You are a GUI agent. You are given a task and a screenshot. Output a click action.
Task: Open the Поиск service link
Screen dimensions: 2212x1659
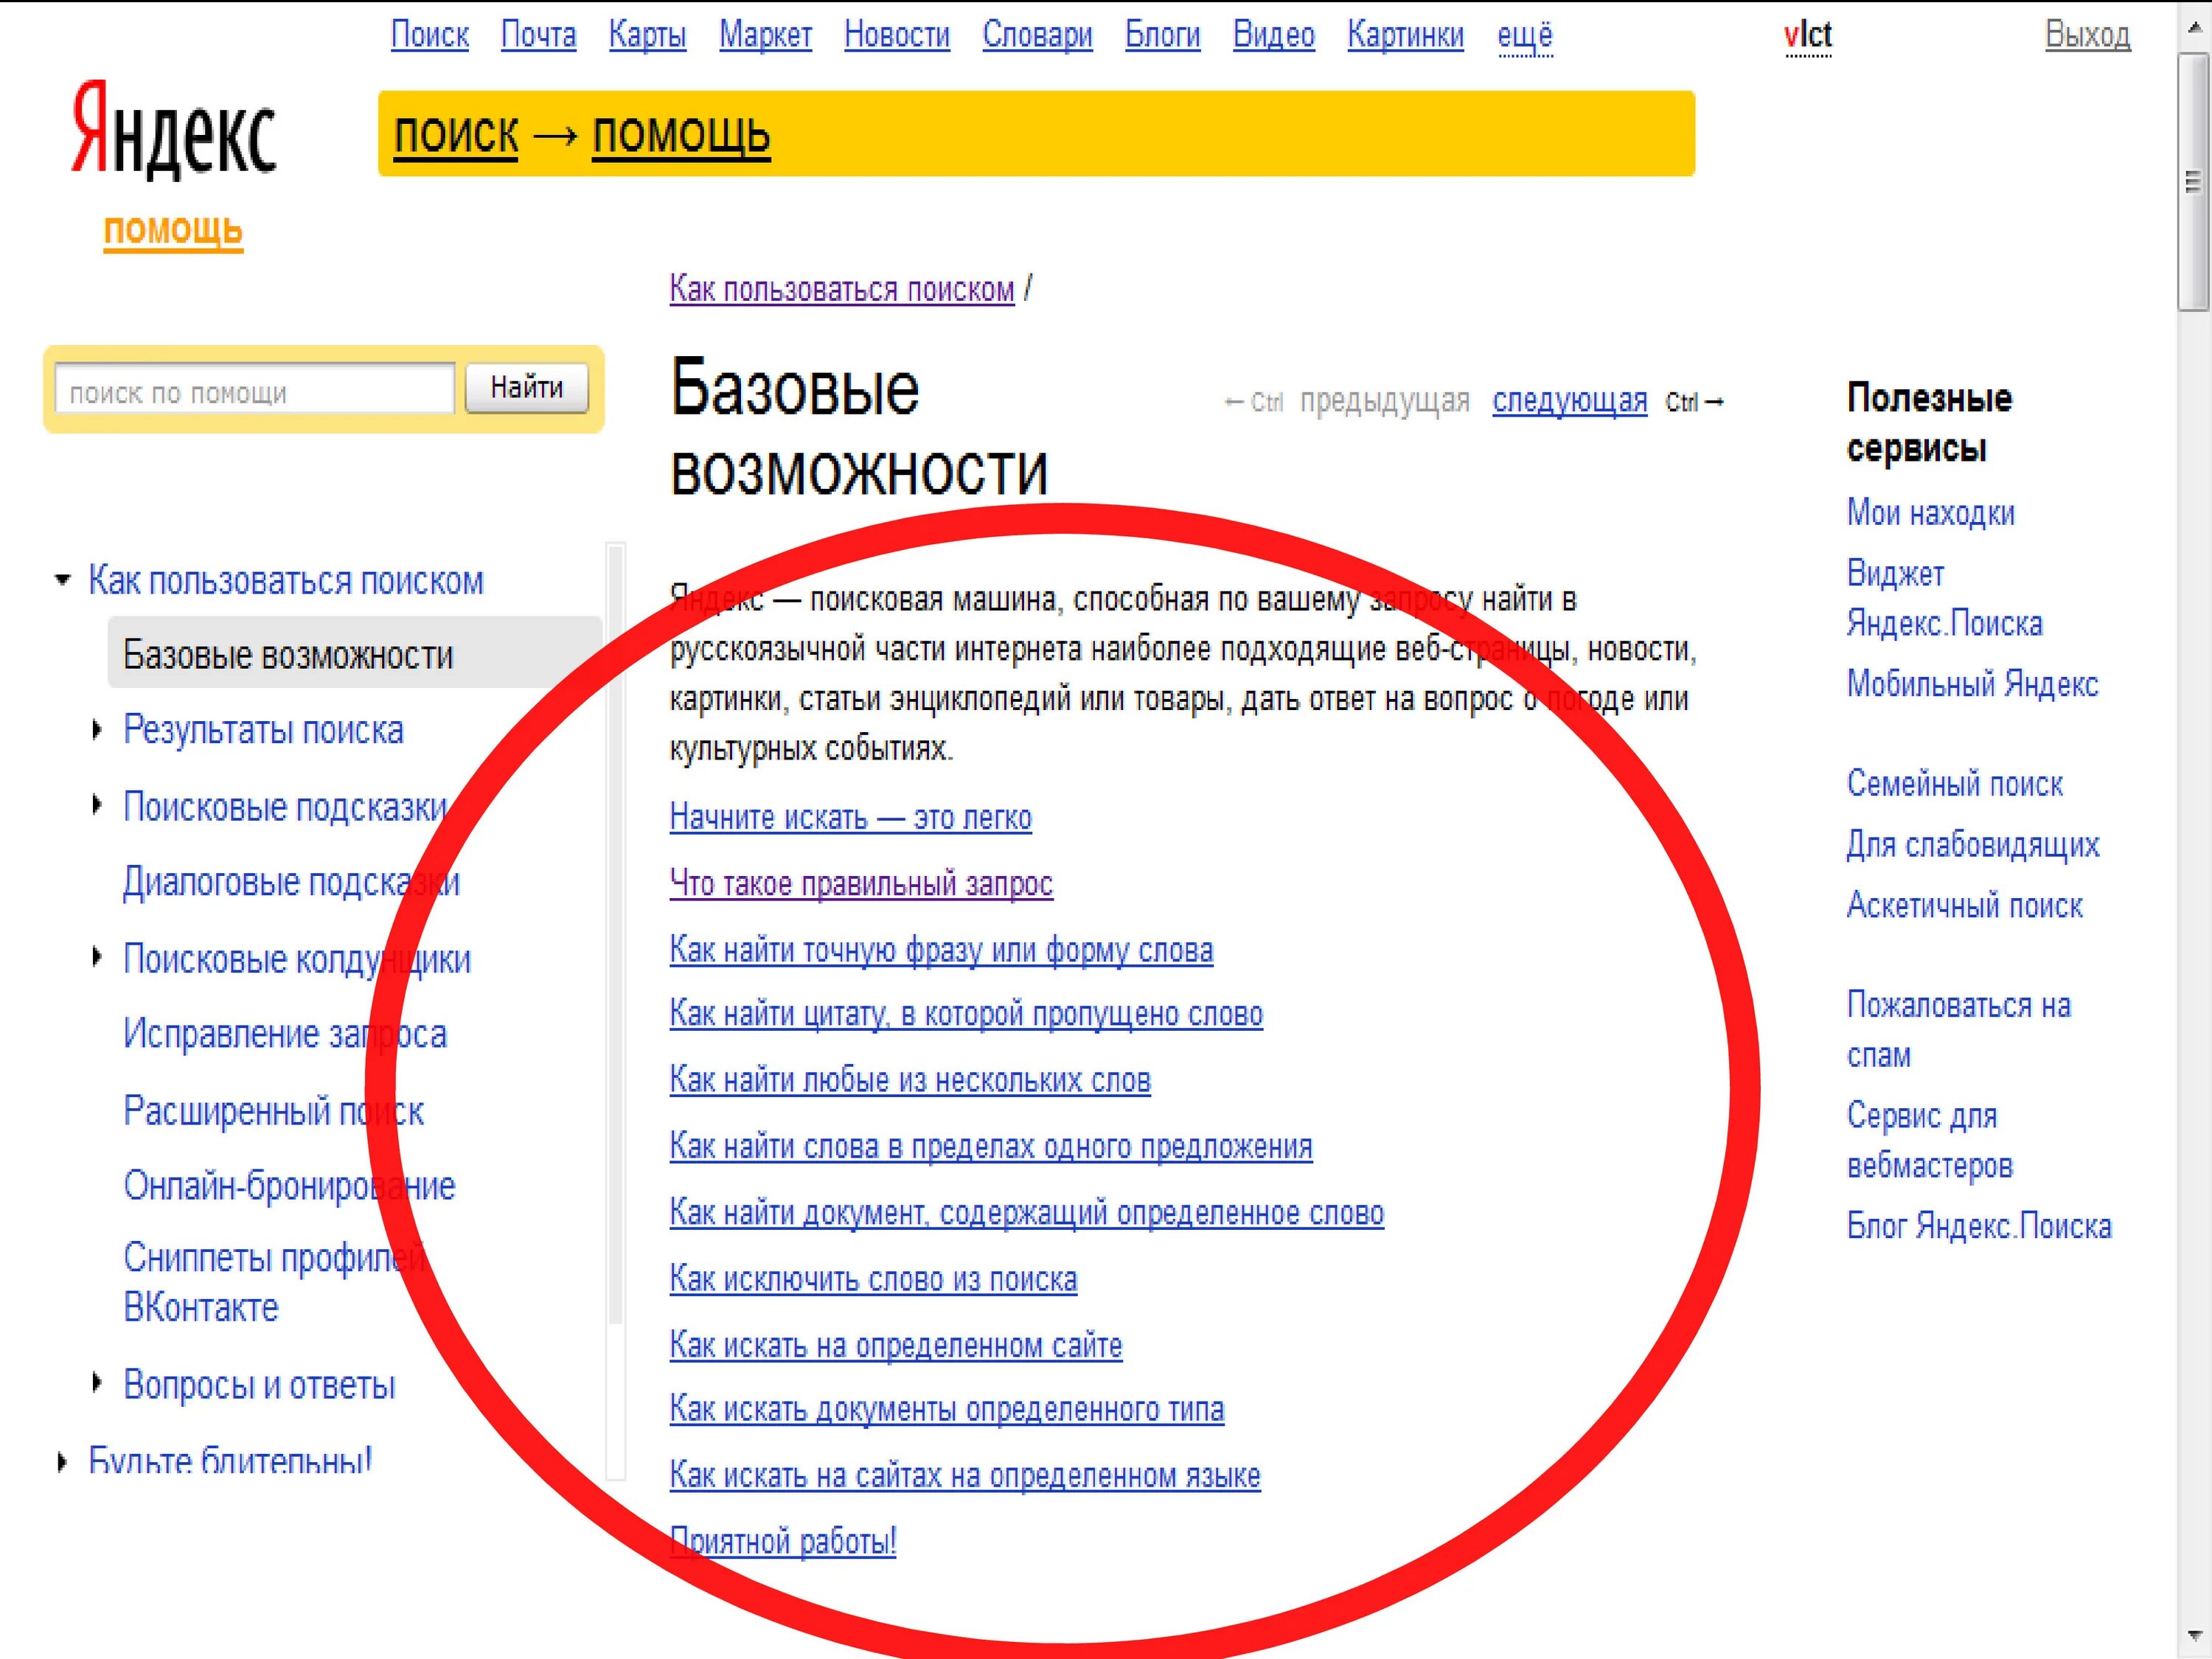(430, 35)
